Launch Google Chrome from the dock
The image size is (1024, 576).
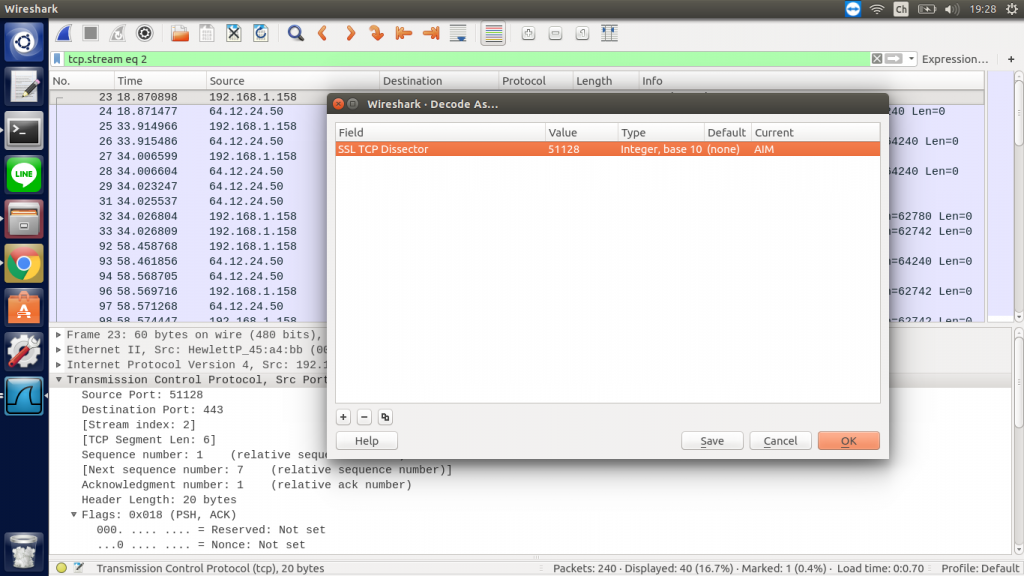coord(24,264)
